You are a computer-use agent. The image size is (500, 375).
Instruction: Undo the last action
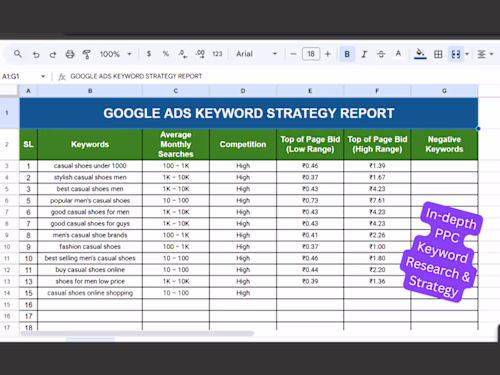point(36,54)
